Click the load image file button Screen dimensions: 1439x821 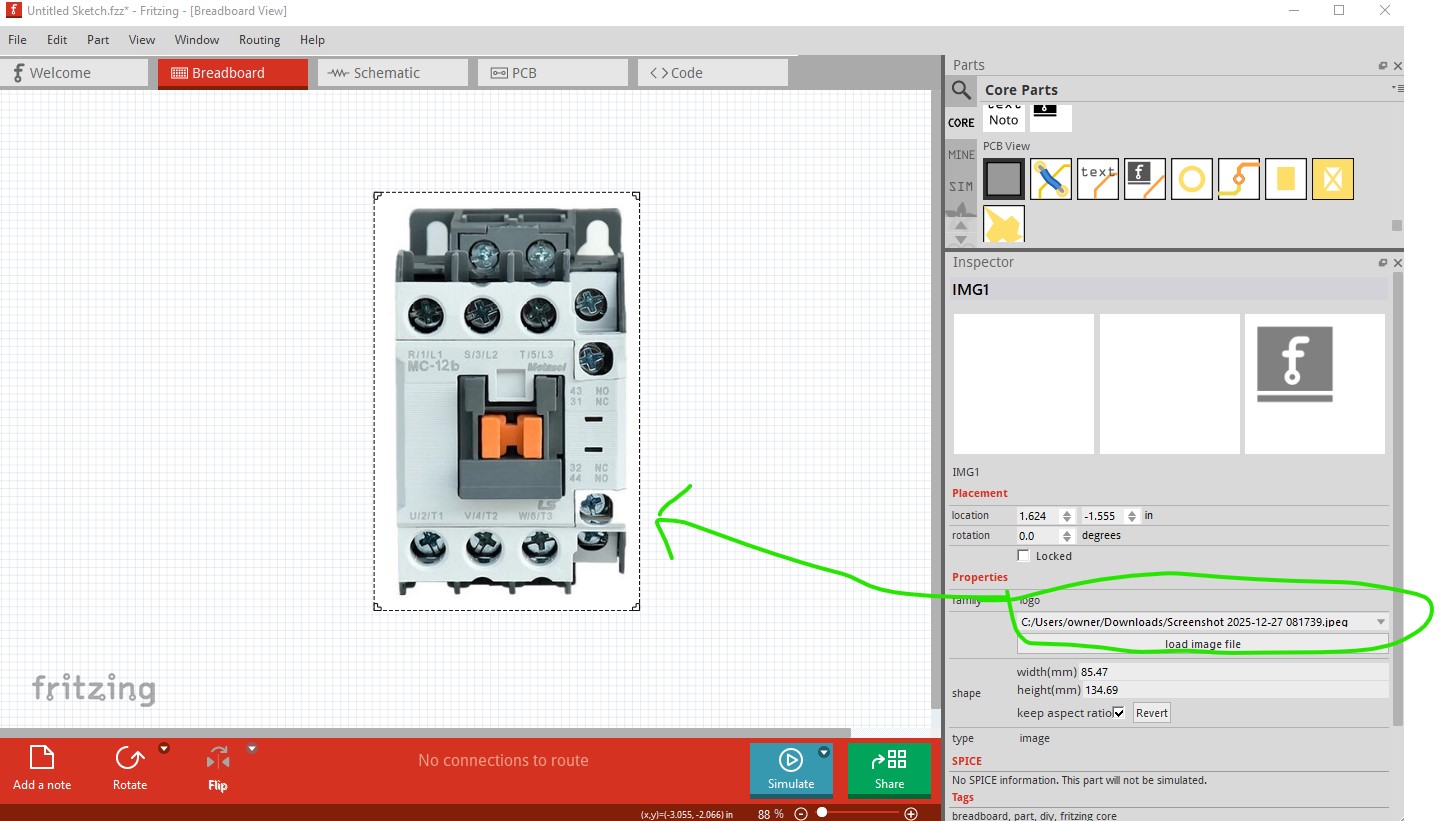point(1202,644)
